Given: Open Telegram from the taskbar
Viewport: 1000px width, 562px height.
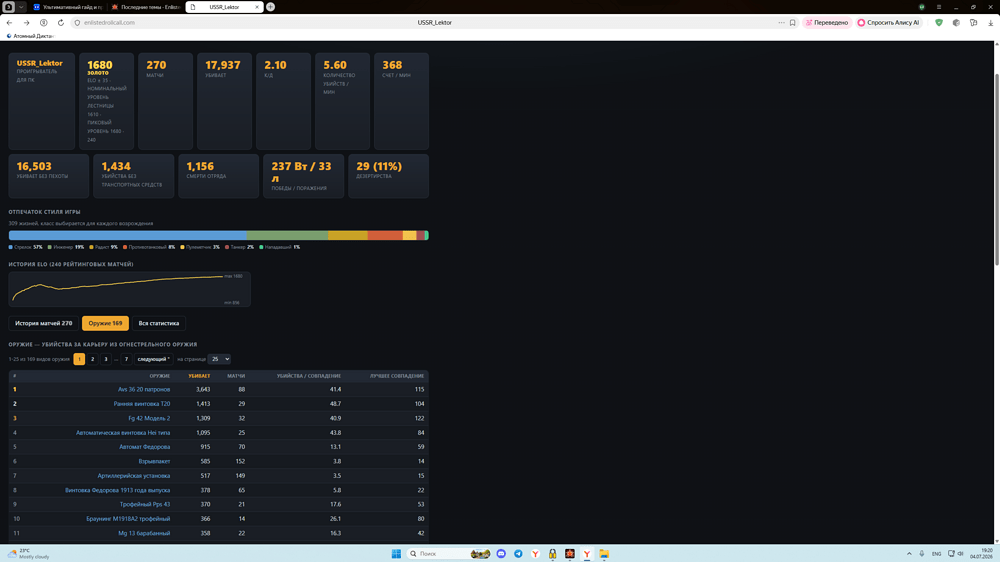Looking at the screenshot, I should click(x=518, y=554).
